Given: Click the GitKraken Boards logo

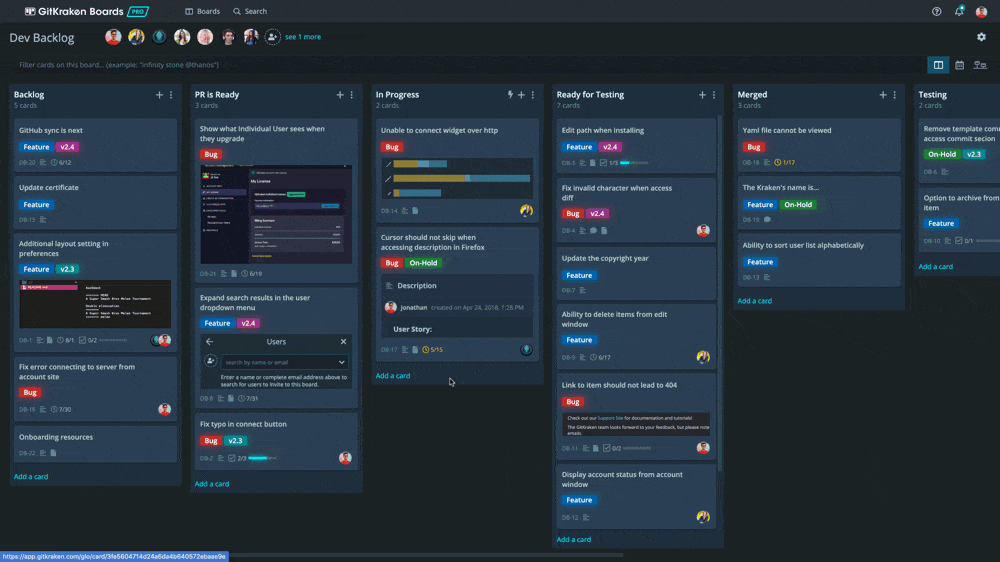Looking at the screenshot, I should coord(87,11).
